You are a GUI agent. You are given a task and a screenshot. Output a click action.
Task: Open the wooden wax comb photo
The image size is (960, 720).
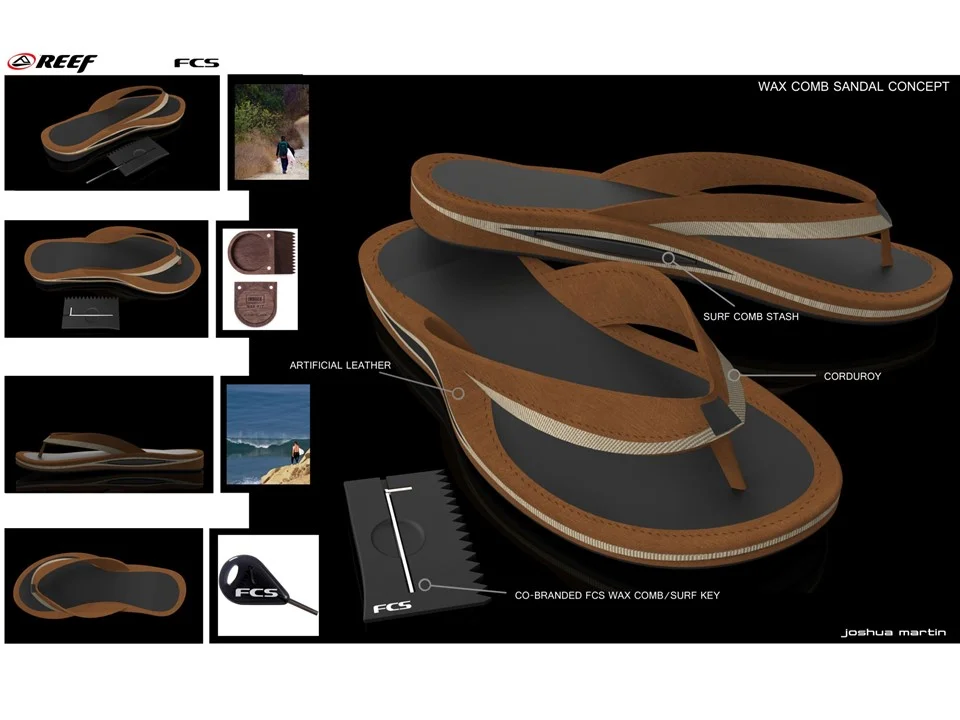tap(260, 279)
